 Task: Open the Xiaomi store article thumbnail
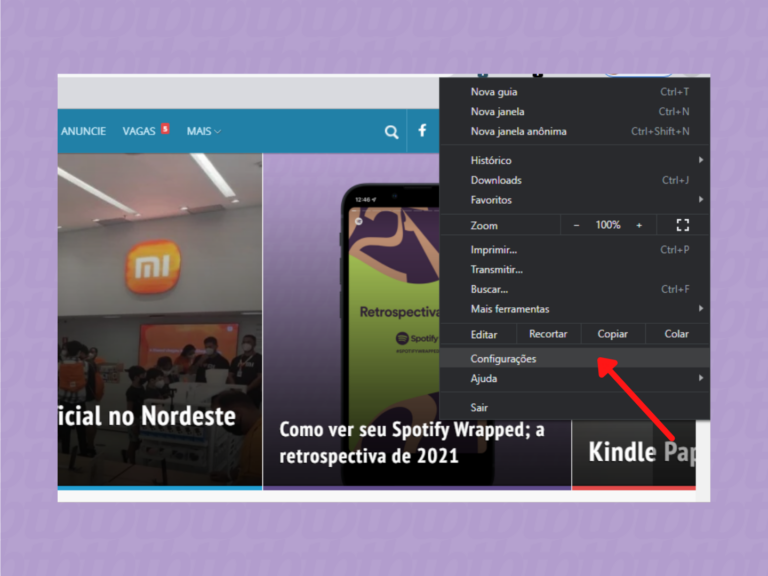[x=160, y=321]
